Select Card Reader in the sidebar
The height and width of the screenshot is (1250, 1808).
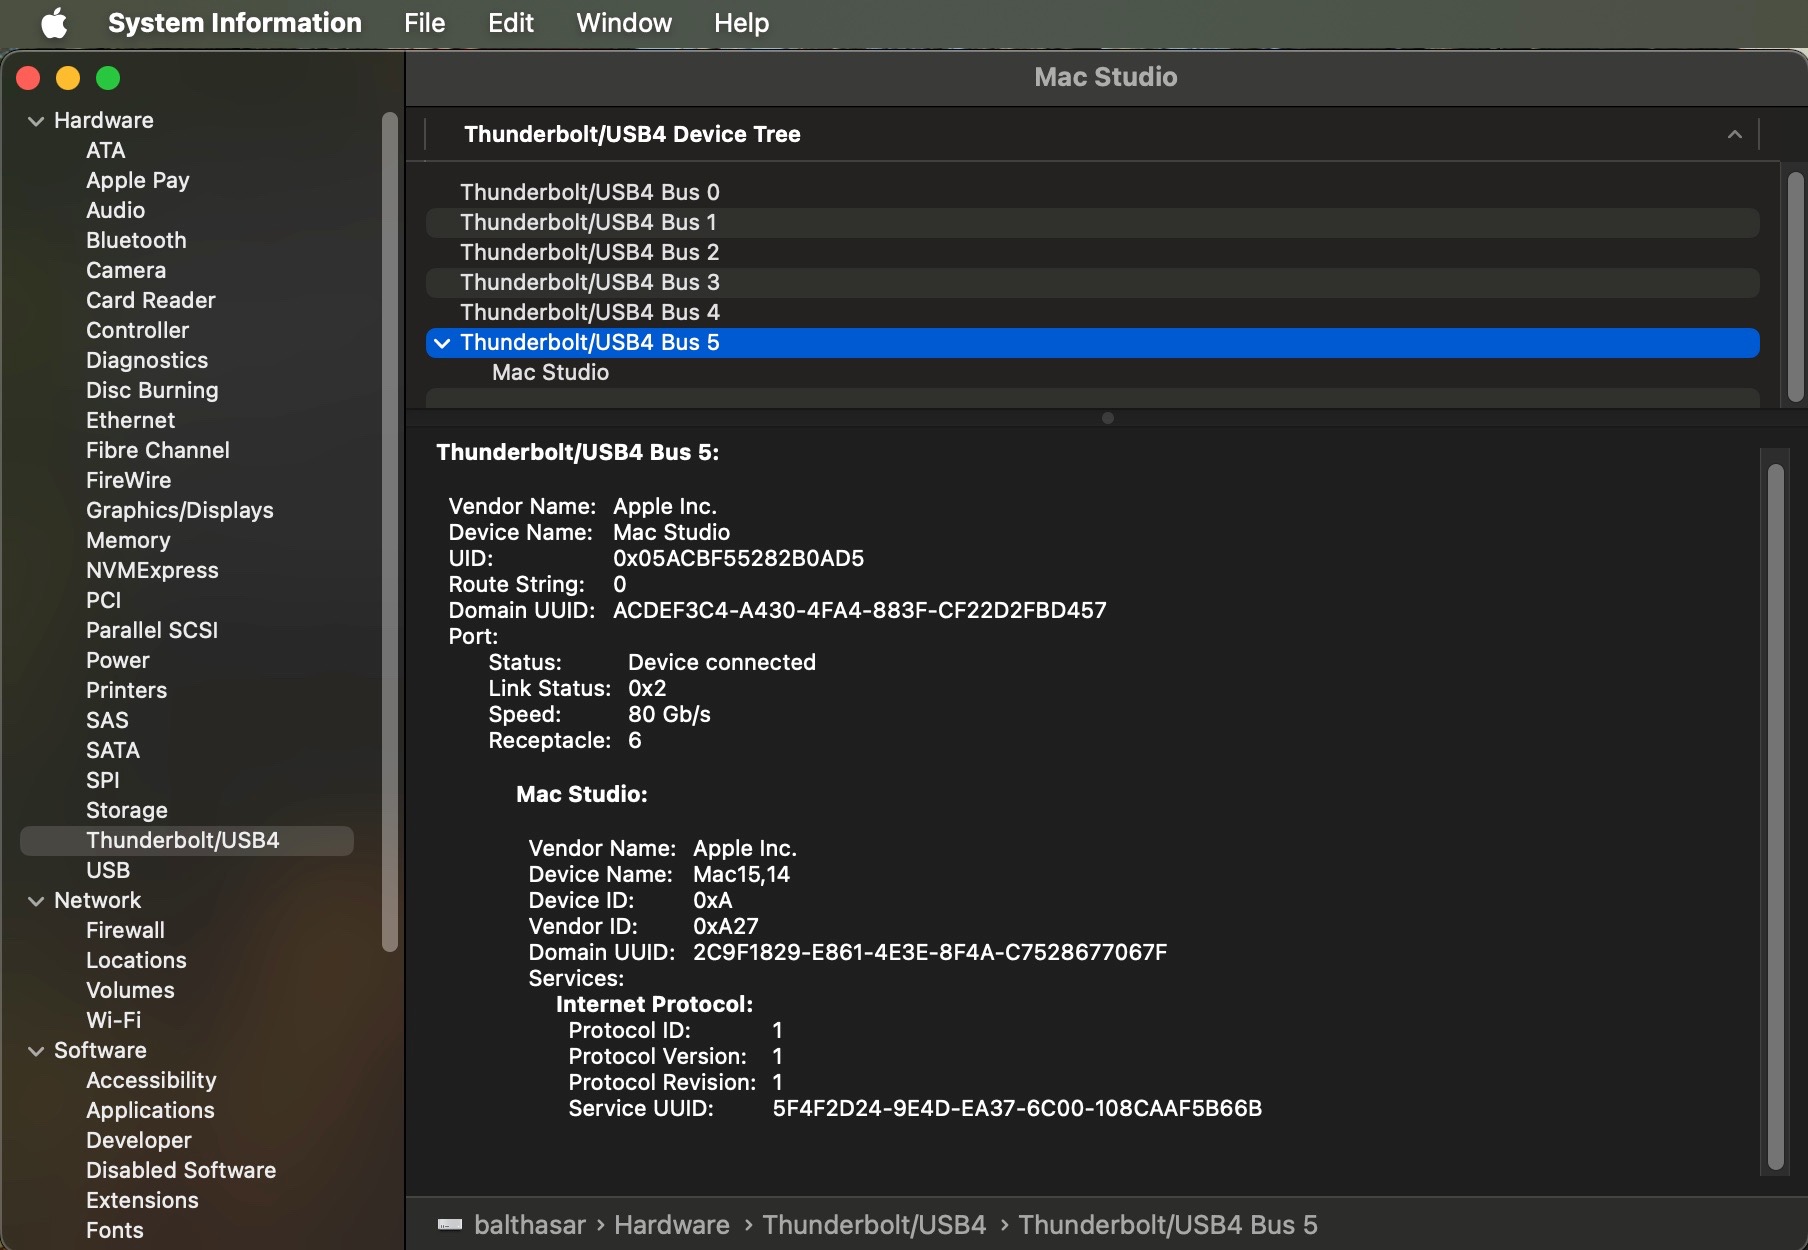coord(150,300)
